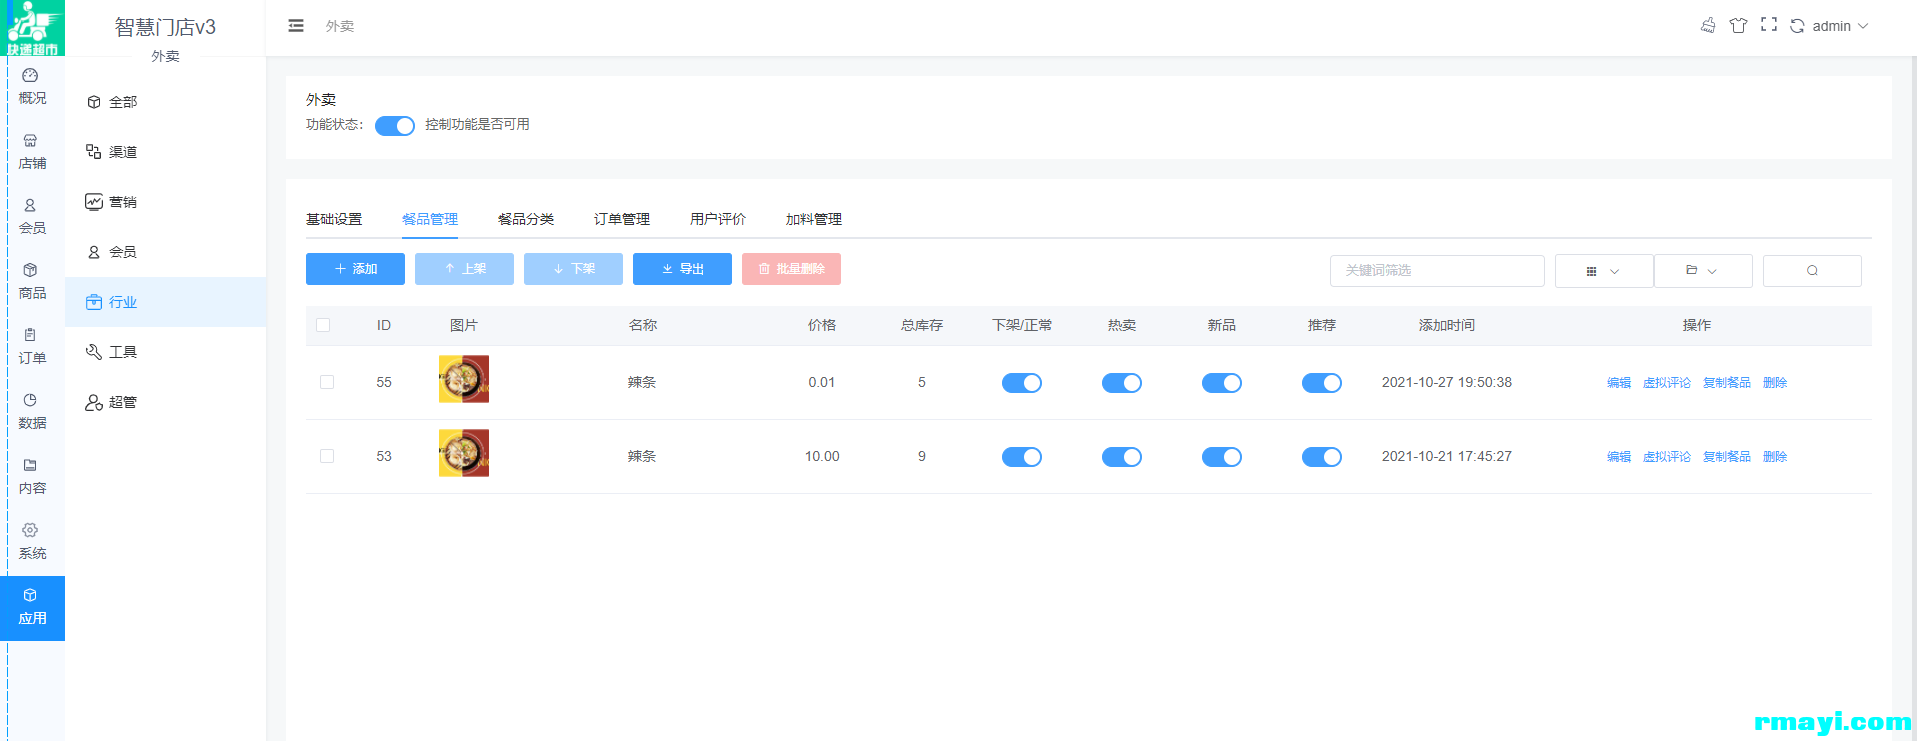Expand the admin user dropdown
The height and width of the screenshot is (741, 1917).
(x=1840, y=26)
